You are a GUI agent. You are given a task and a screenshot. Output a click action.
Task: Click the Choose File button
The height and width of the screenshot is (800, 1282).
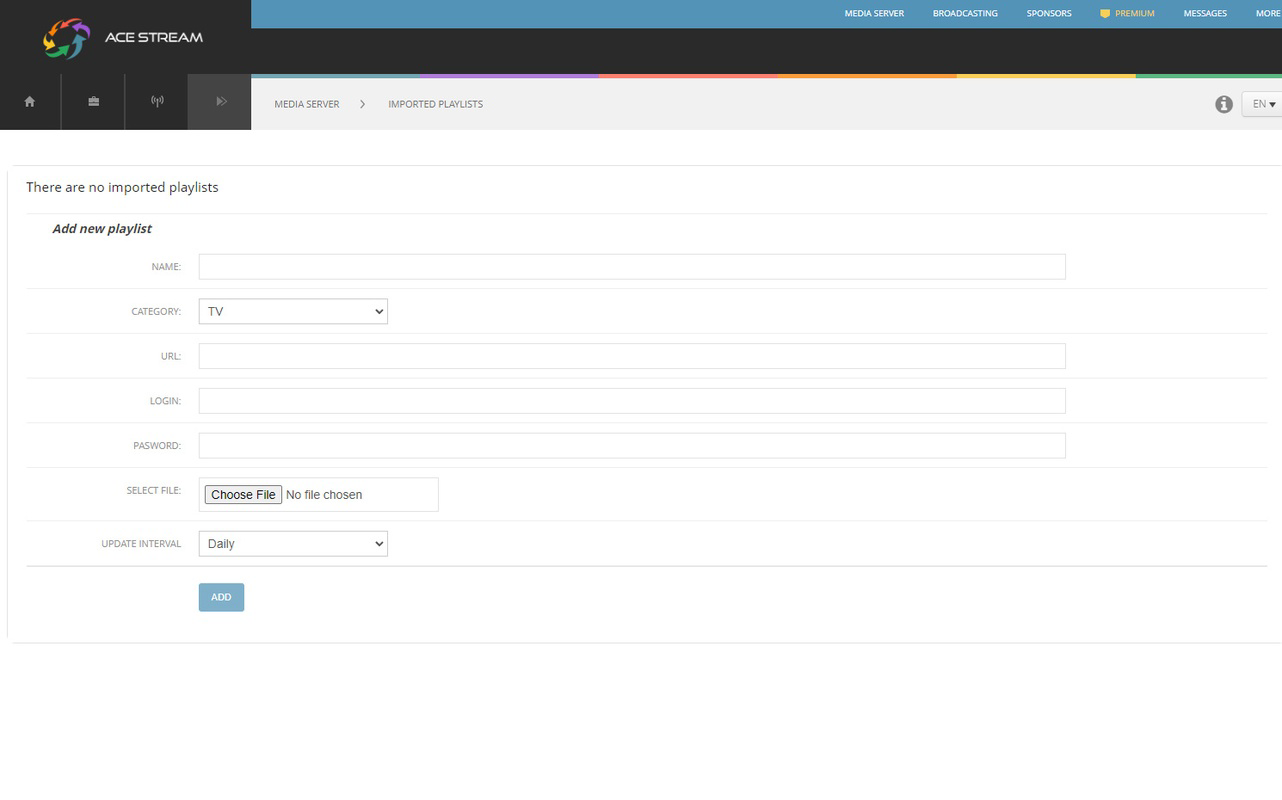243,495
